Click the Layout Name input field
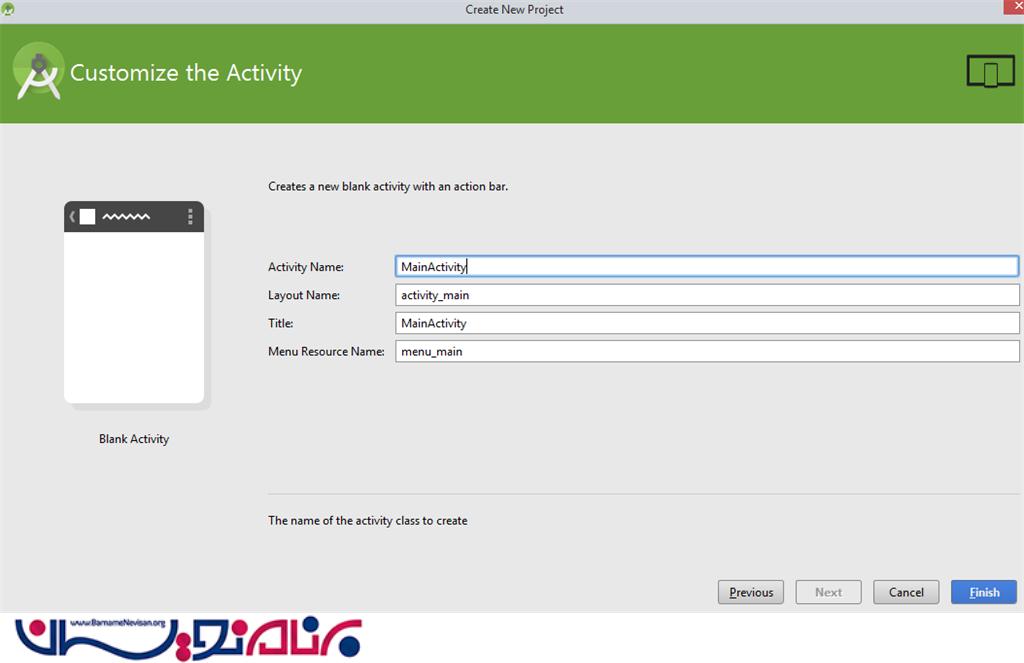This screenshot has height=663, width=1024. [x=707, y=295]
